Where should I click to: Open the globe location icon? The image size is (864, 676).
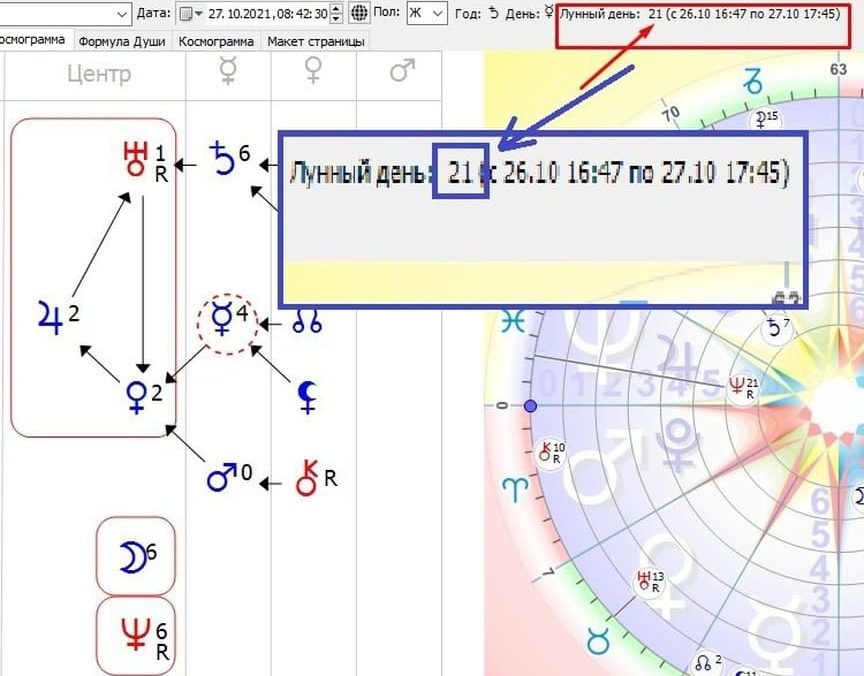(x=359, y=13)
